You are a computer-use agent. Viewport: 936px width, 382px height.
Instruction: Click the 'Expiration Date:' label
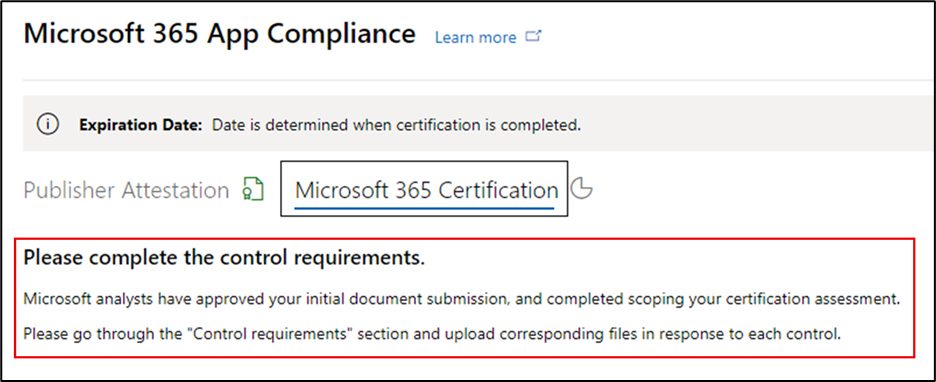pyautogui.click(x=141, y=125)
